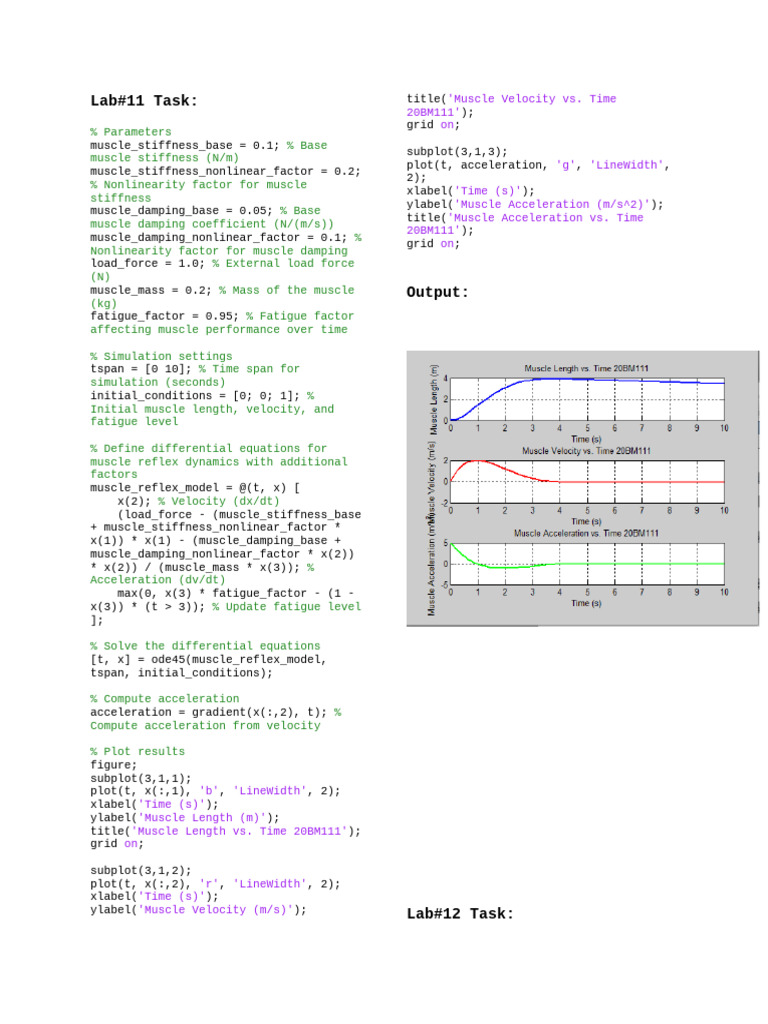
Task: Click the 'fatigue_factor = 0.95;' assignment
Action: [165, 316]
